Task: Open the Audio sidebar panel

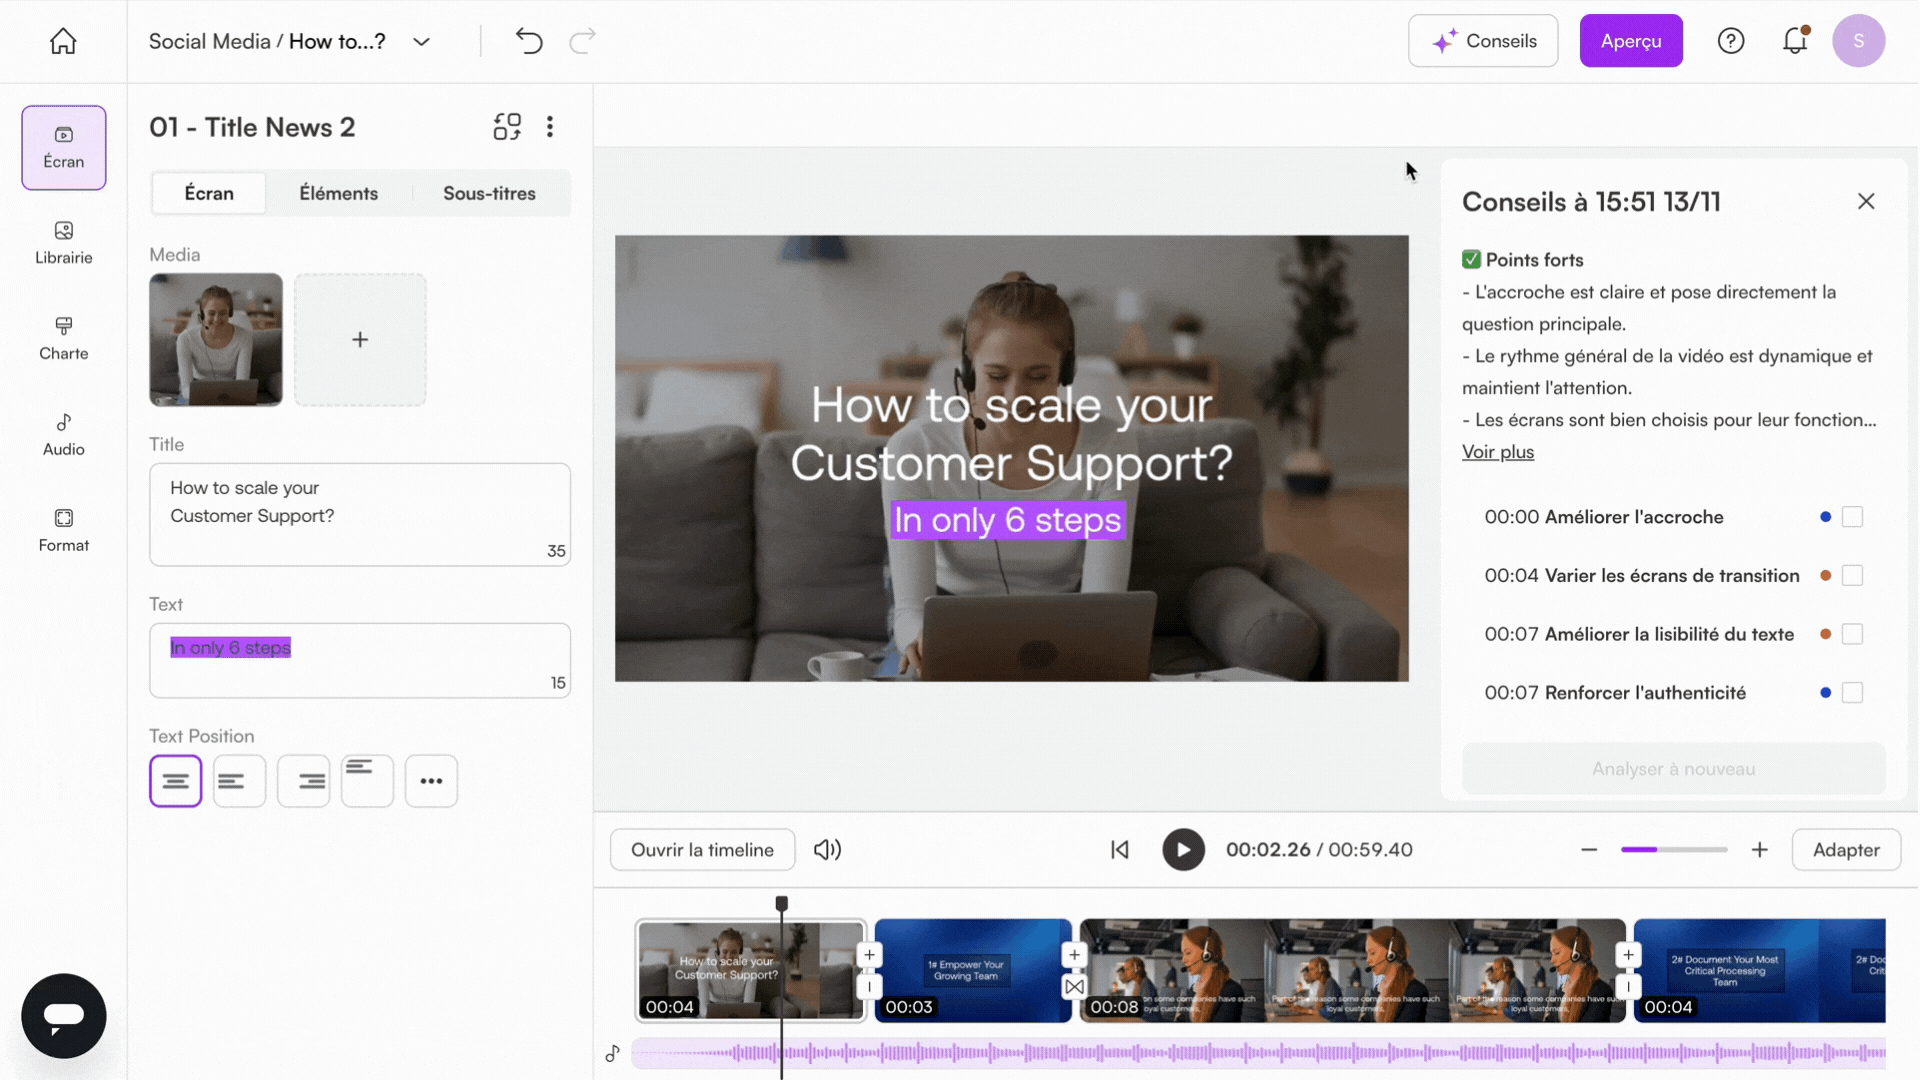Action: (x=63, y=435)
